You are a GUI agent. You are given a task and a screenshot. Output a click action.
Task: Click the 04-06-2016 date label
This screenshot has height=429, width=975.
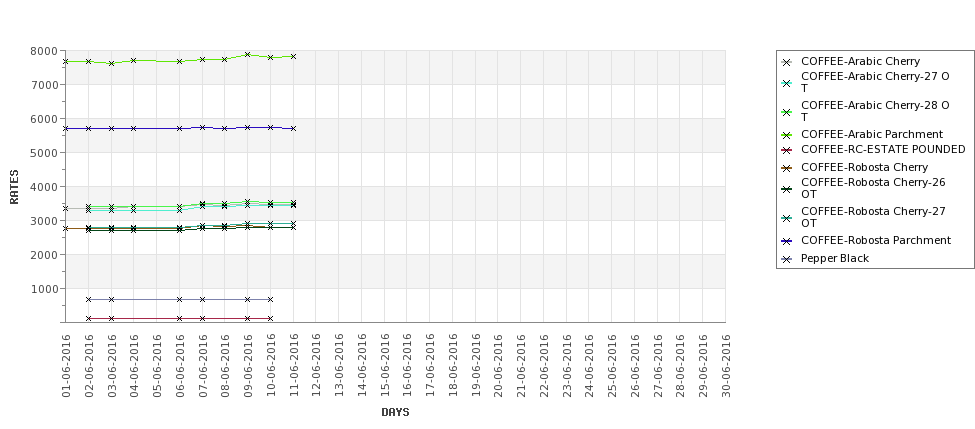click(134, 366)
